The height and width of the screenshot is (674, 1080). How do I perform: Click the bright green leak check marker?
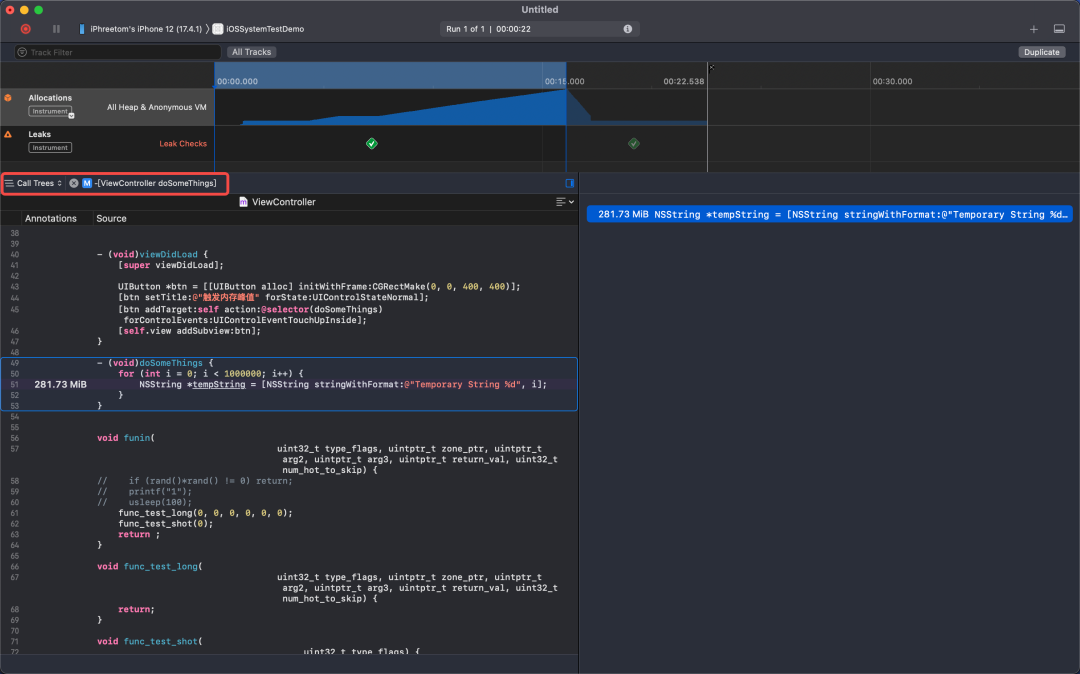point(372,144)
